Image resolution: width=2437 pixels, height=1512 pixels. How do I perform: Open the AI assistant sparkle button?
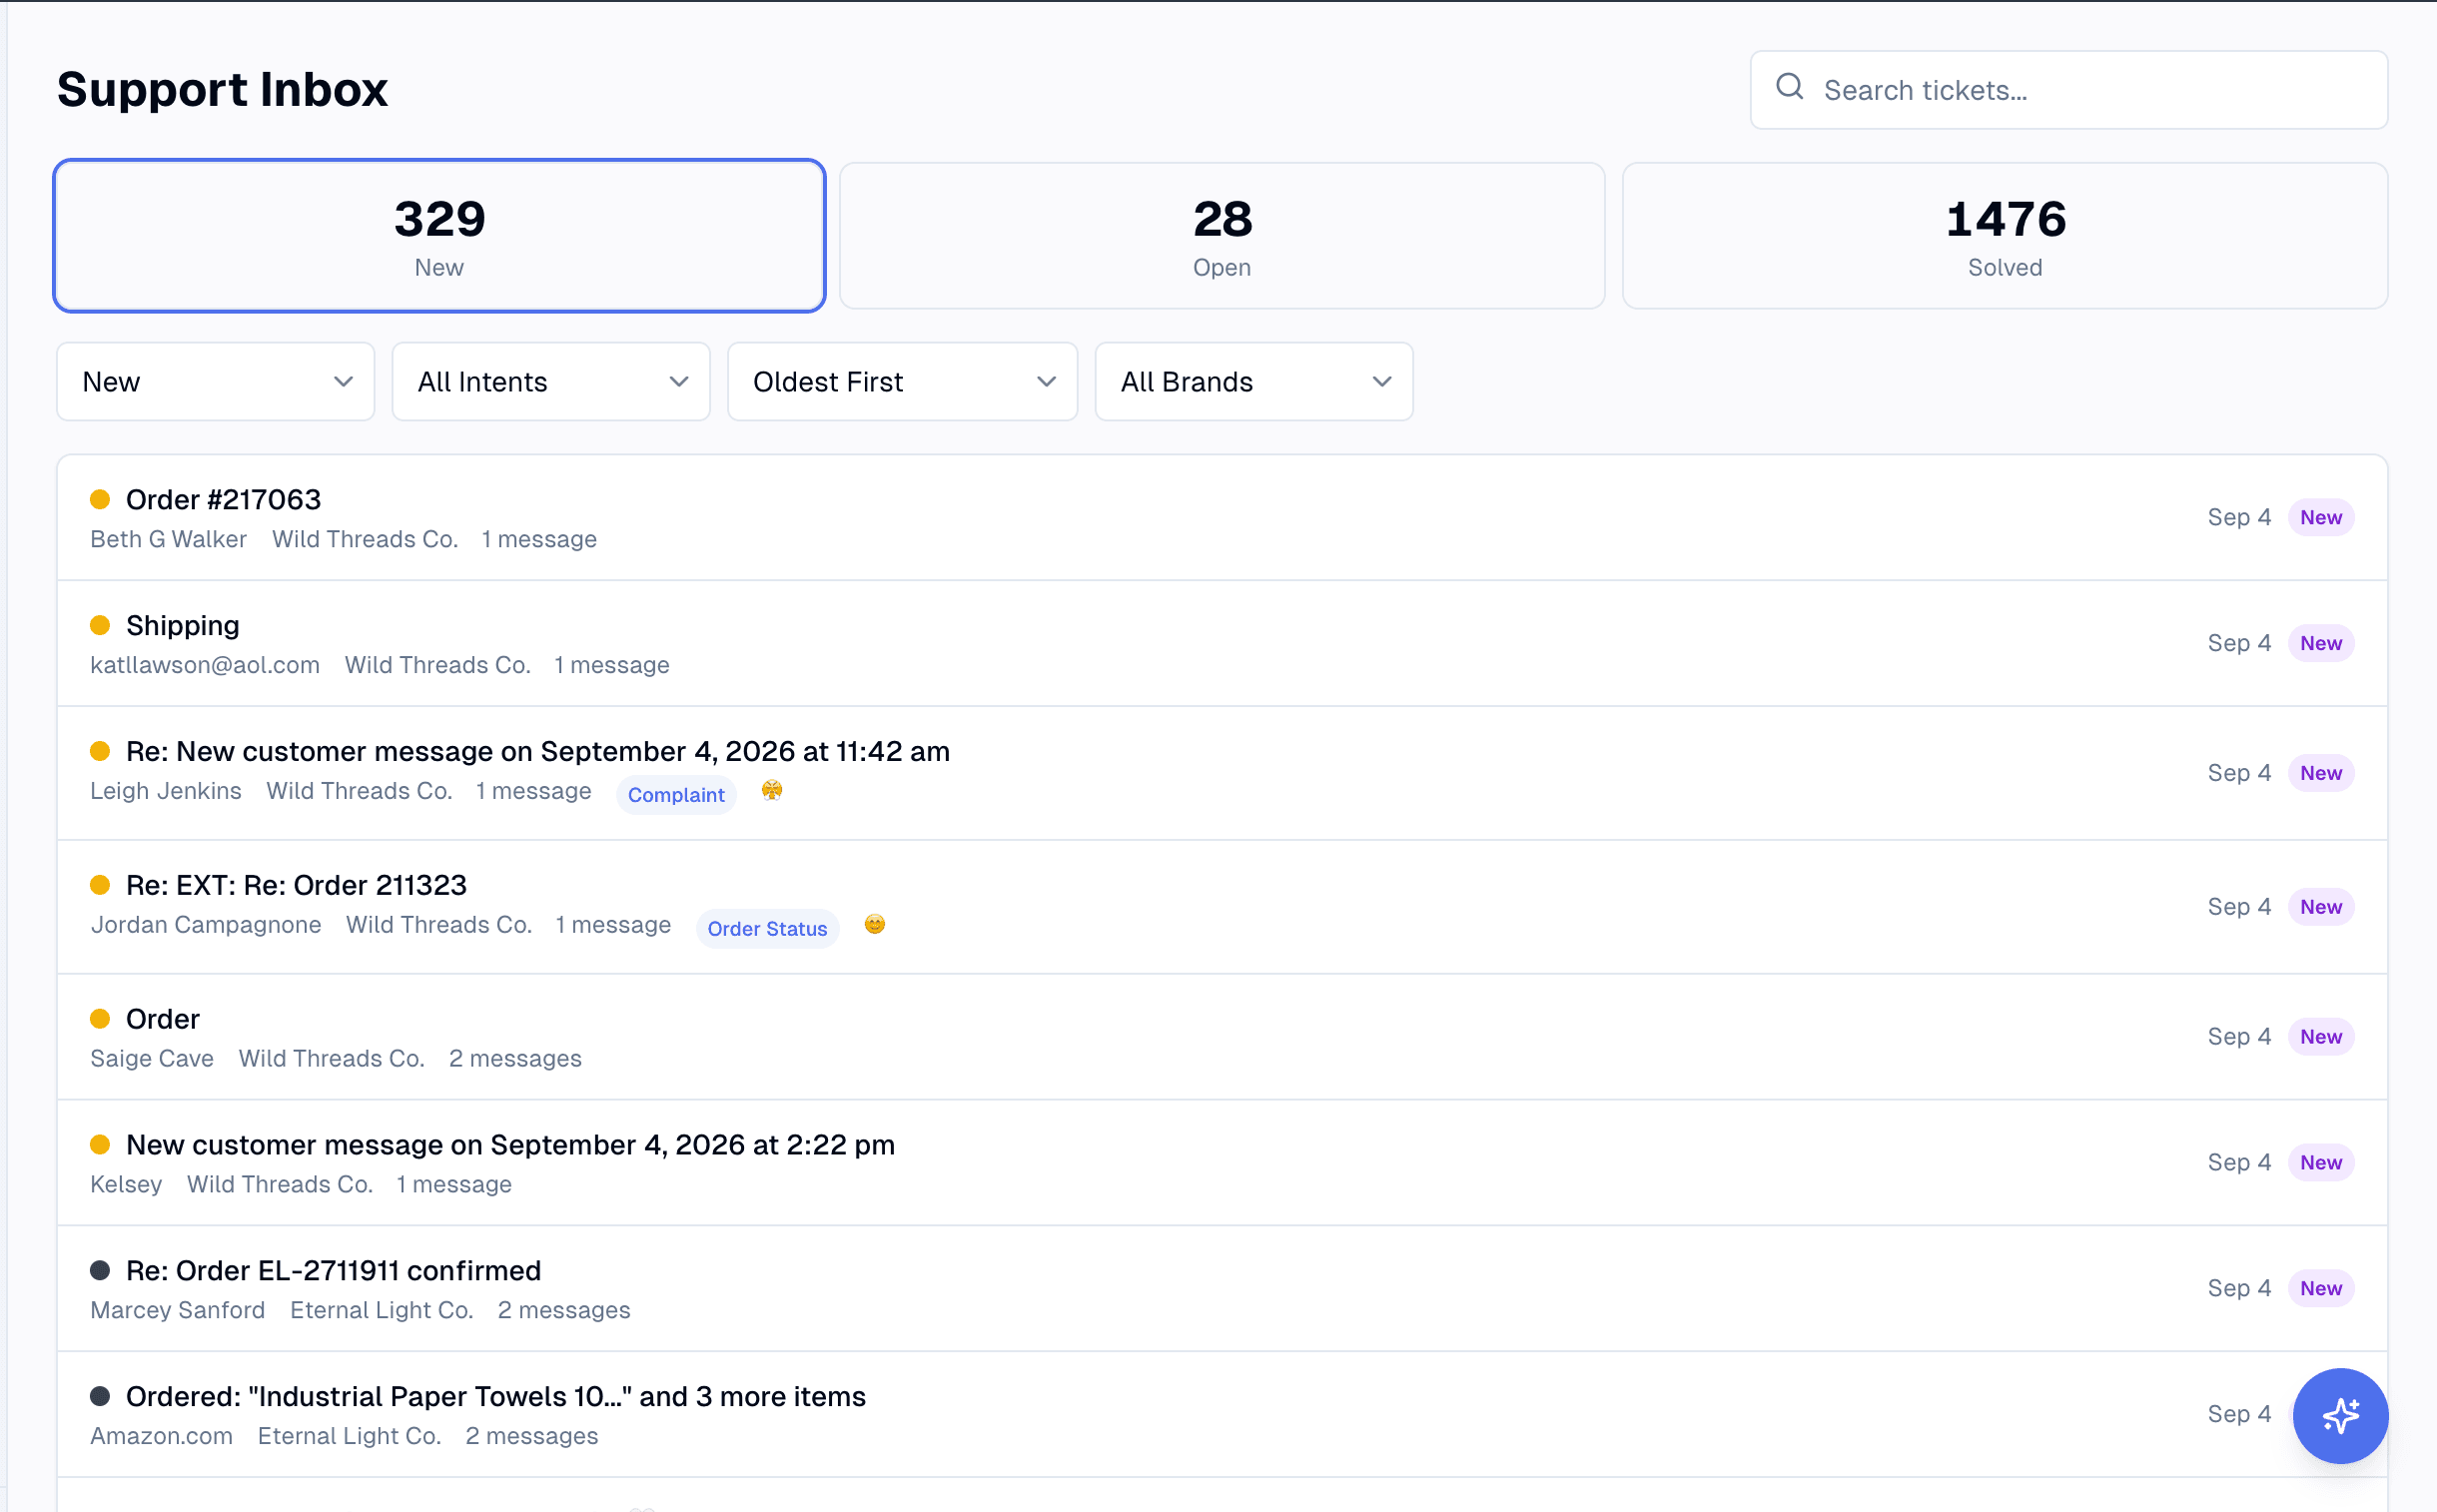tap(2339, 1415)
